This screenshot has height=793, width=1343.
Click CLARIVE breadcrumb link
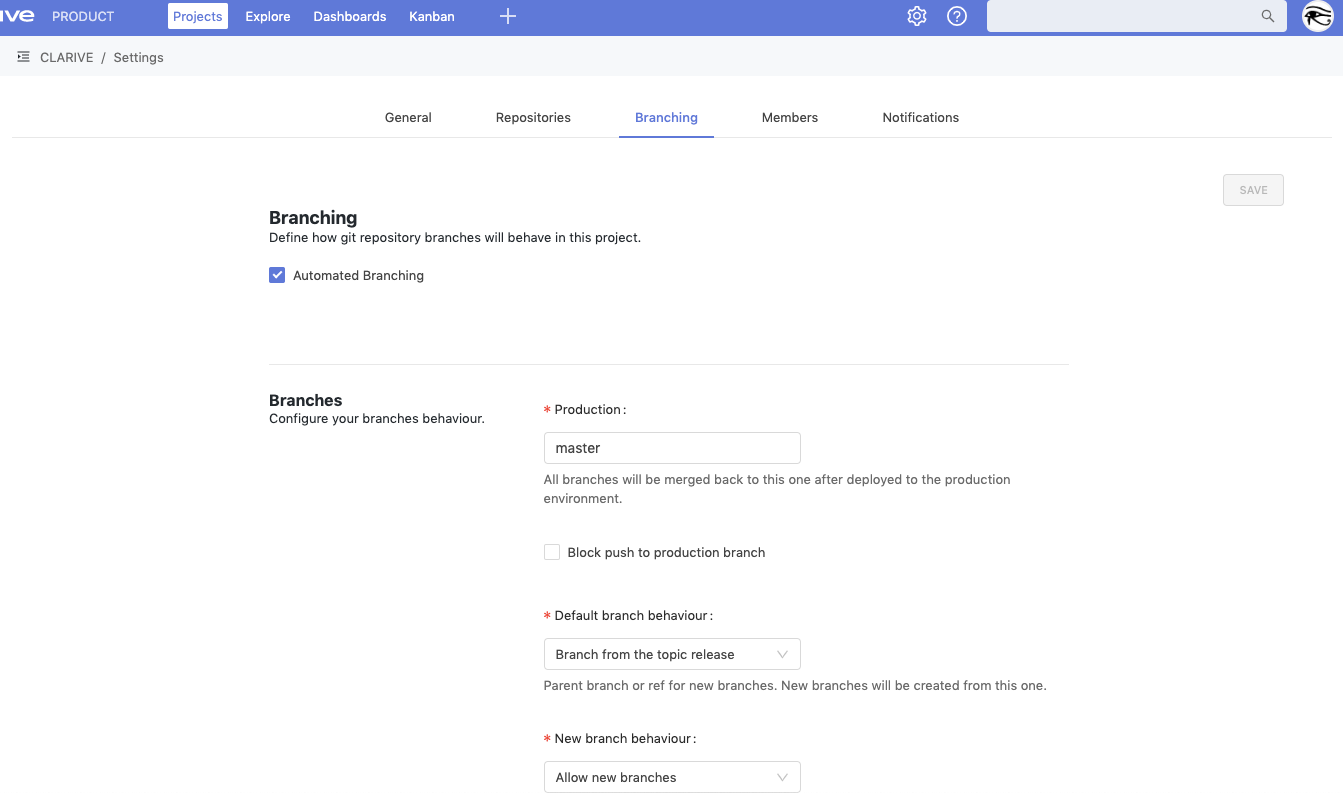67,57
